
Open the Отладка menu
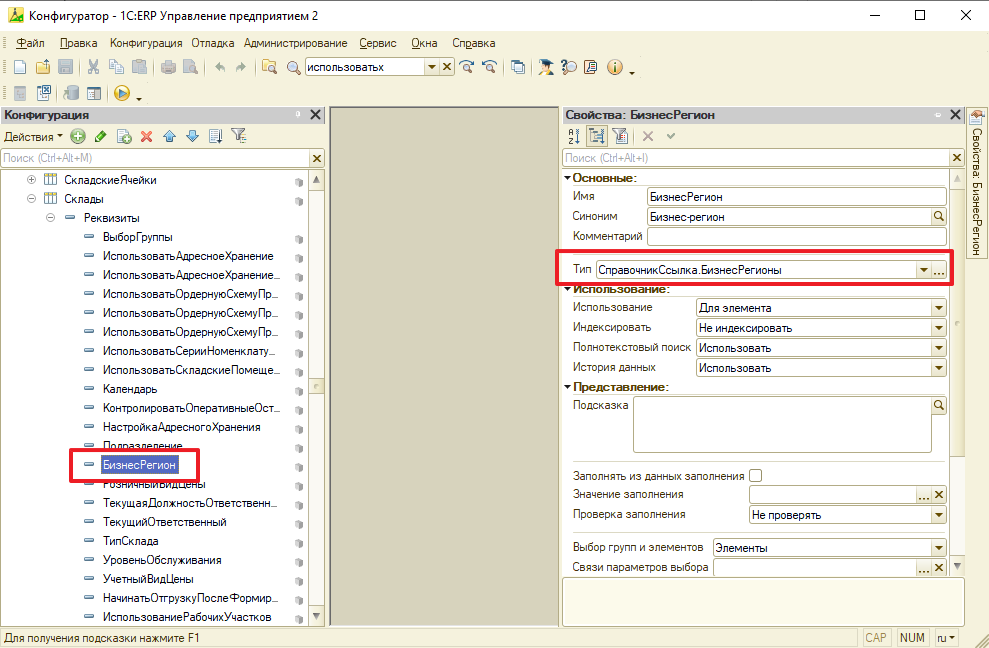tap(213, 43)
